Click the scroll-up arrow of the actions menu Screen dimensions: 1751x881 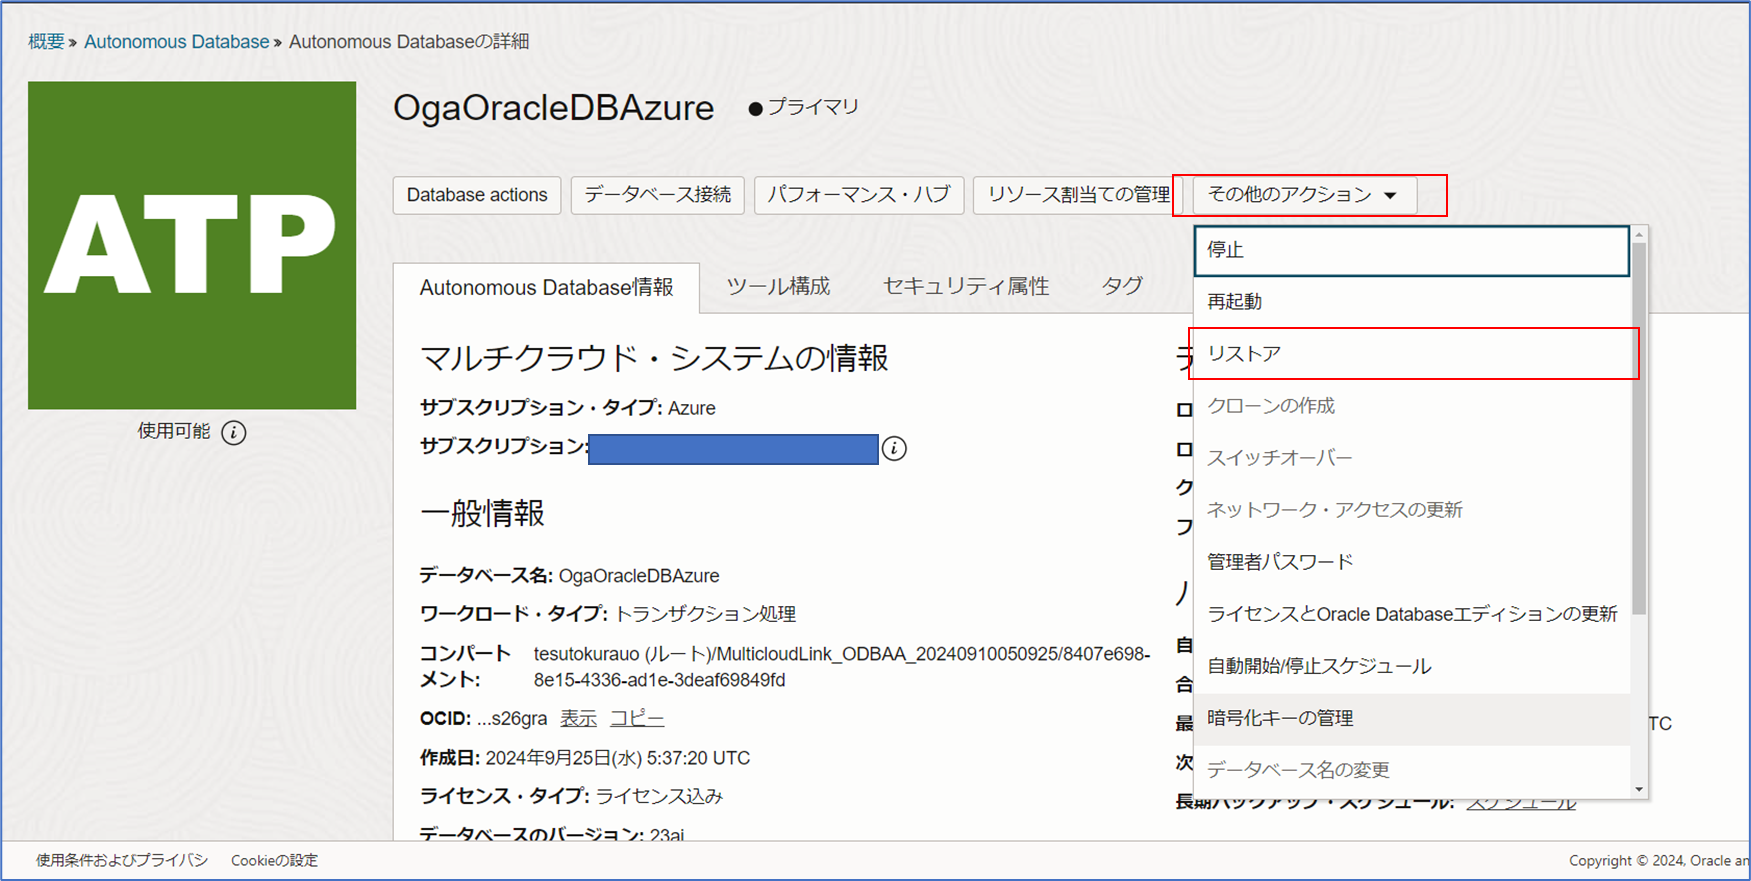(x=1639, y=234)
